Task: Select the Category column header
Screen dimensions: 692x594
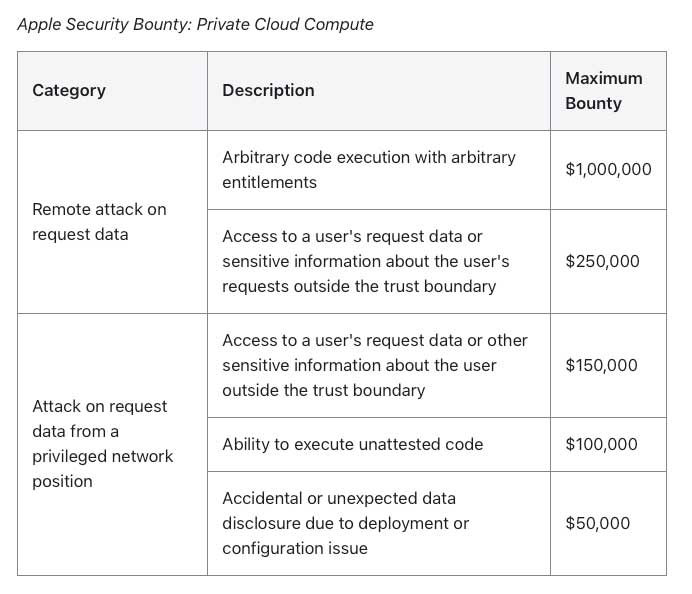Action: pos(69,90)
